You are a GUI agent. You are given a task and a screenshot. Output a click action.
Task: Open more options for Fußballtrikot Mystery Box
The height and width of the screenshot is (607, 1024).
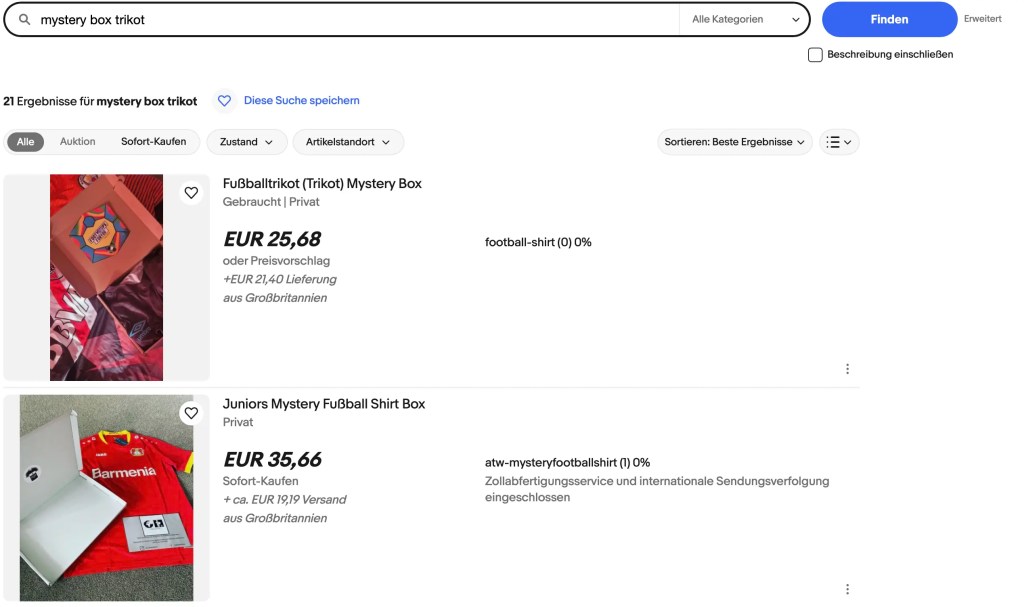(847, 369)
